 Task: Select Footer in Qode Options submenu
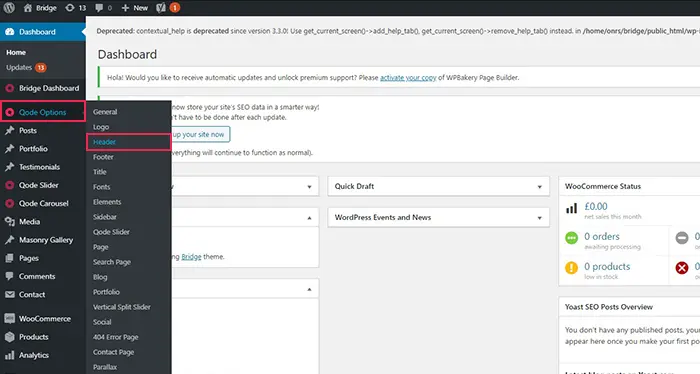103,157
